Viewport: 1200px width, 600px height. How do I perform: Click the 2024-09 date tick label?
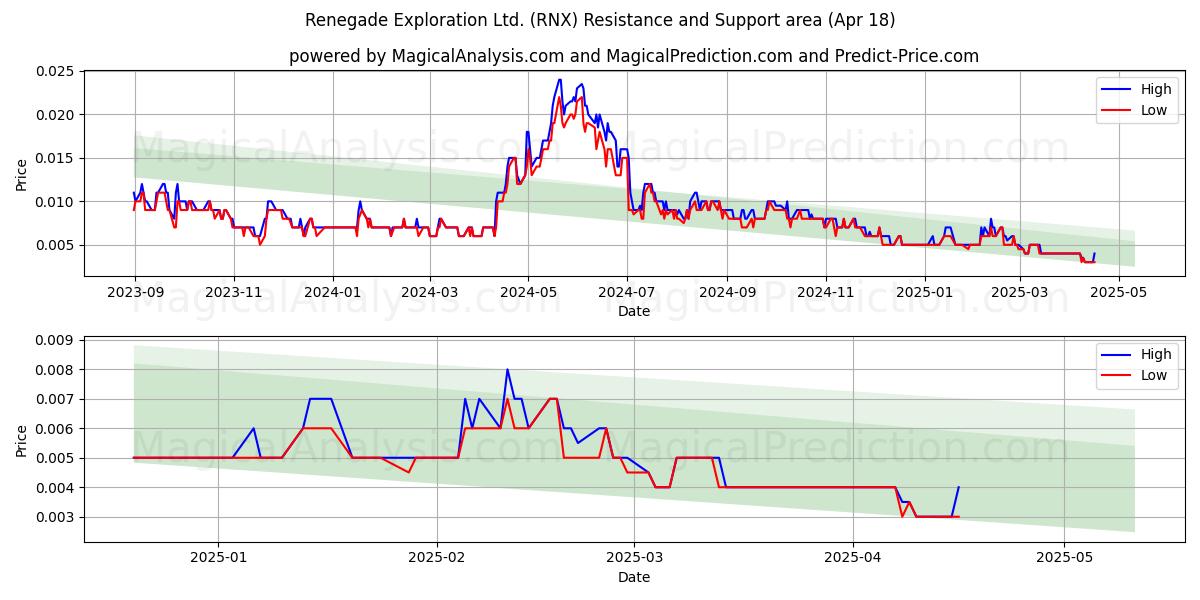[727, 292]
